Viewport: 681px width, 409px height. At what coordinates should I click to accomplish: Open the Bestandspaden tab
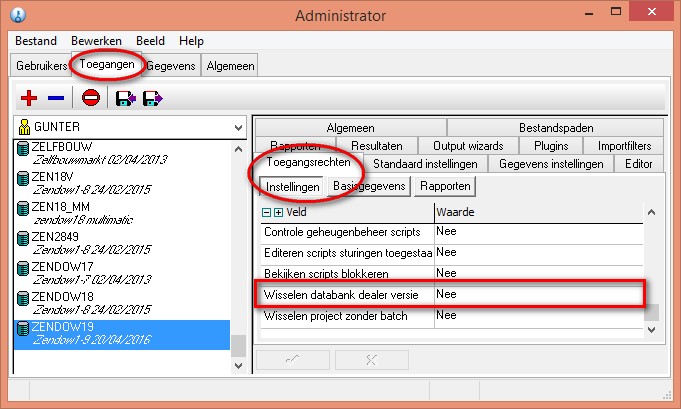coord(556,128)
